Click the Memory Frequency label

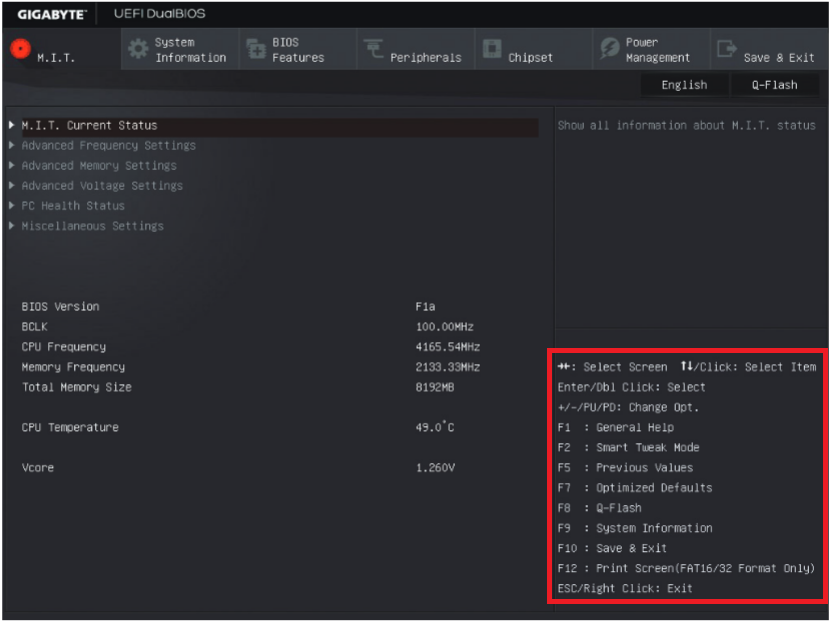(x=73, y=367)
